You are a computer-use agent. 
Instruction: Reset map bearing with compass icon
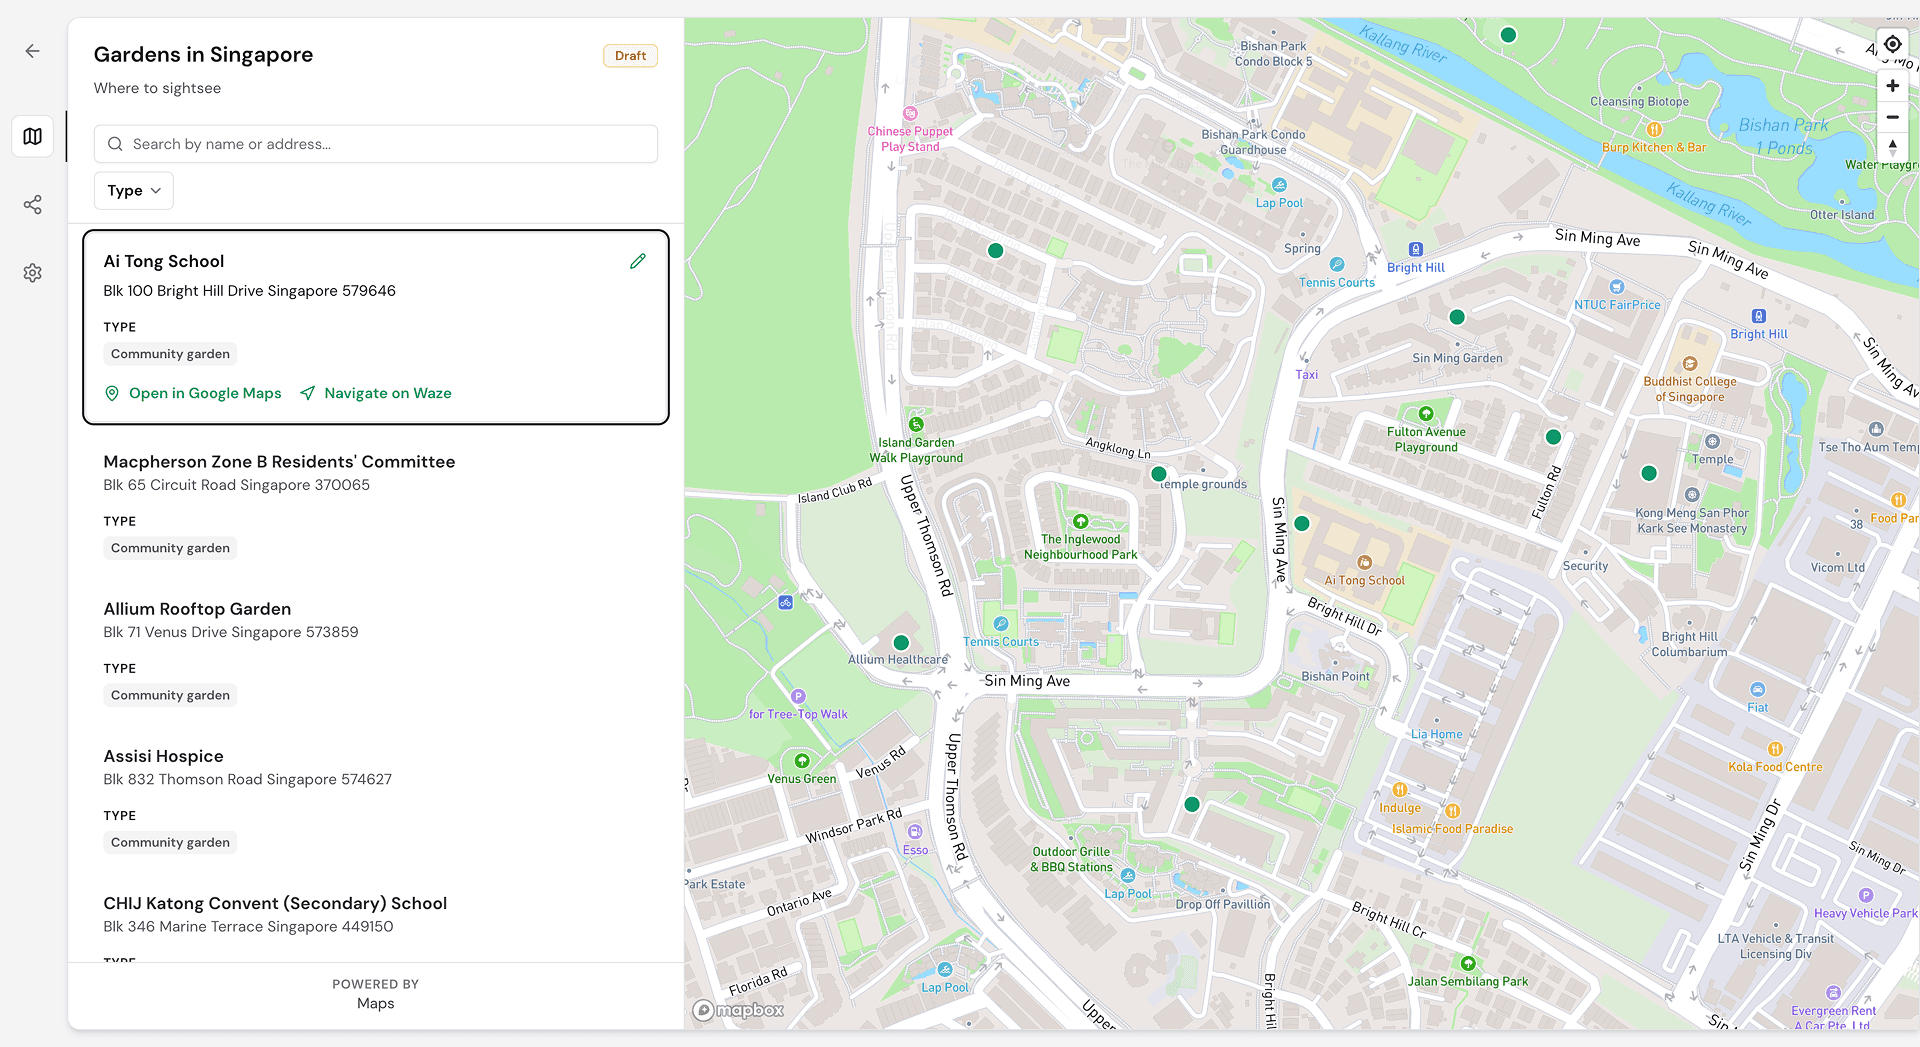coord(1892,147)
